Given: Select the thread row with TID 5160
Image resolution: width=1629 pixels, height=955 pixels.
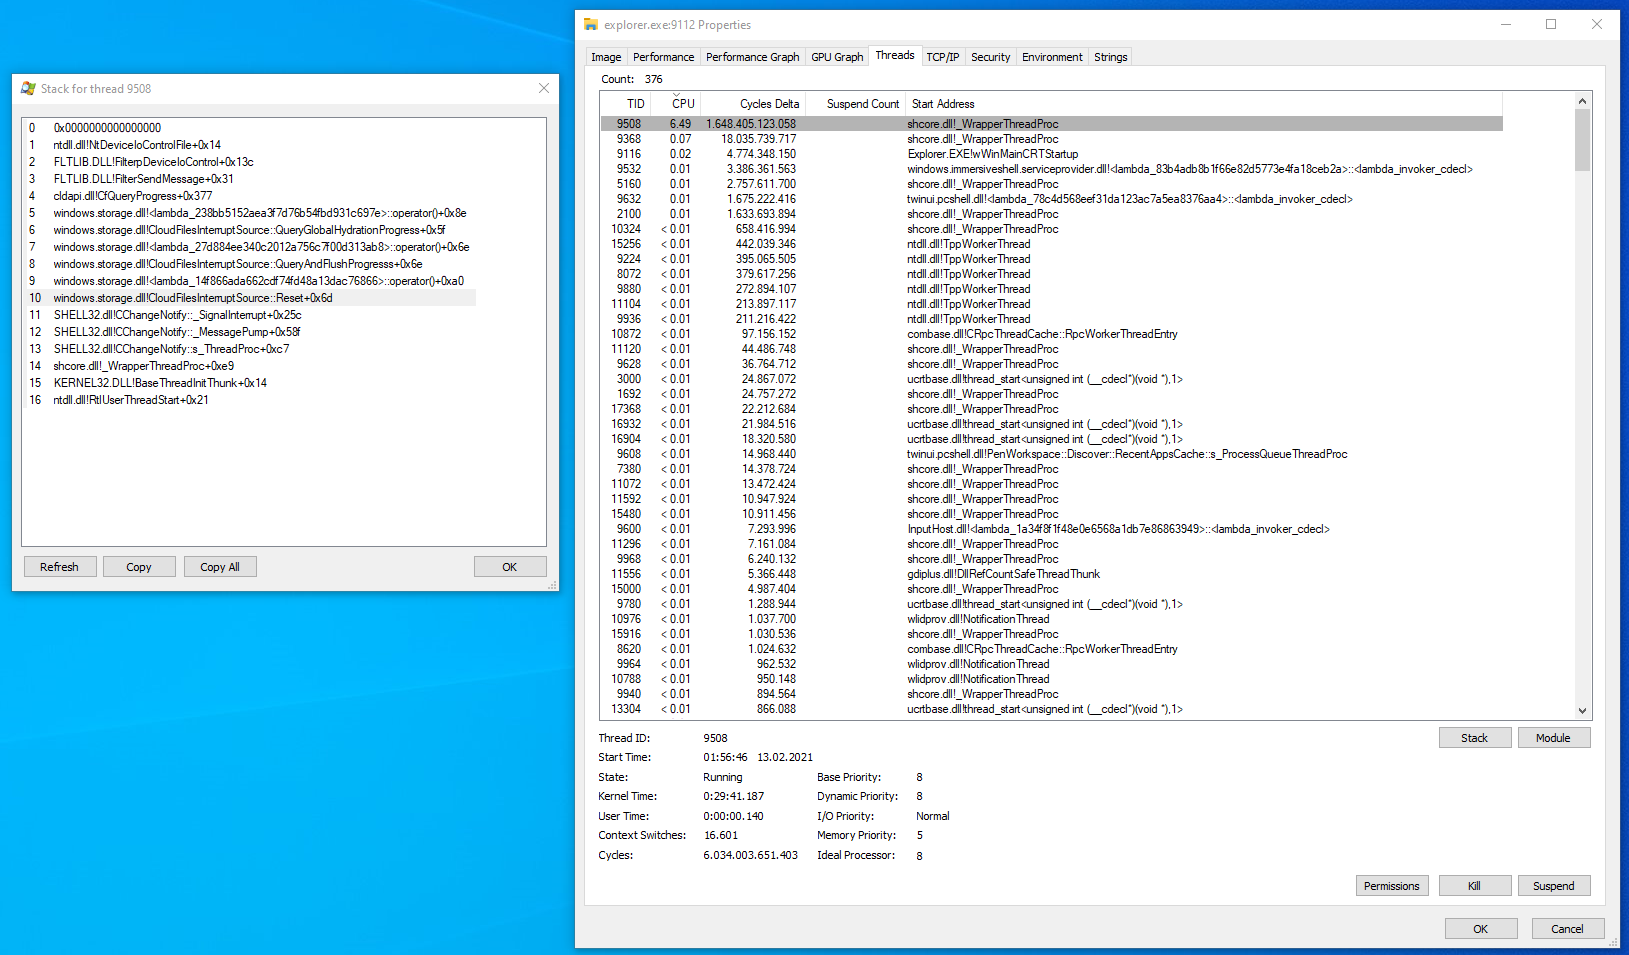Looking at the screenshot, I should pyautogui.click(x=1052, y=184).
